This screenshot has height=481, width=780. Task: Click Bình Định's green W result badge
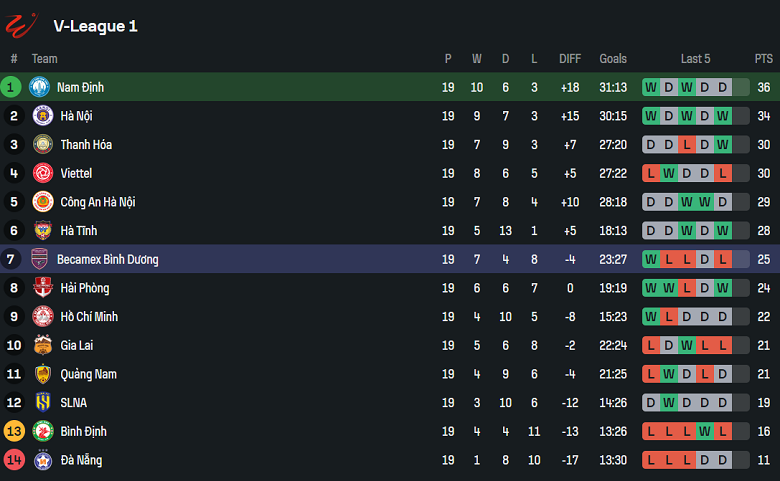(704, 432)
